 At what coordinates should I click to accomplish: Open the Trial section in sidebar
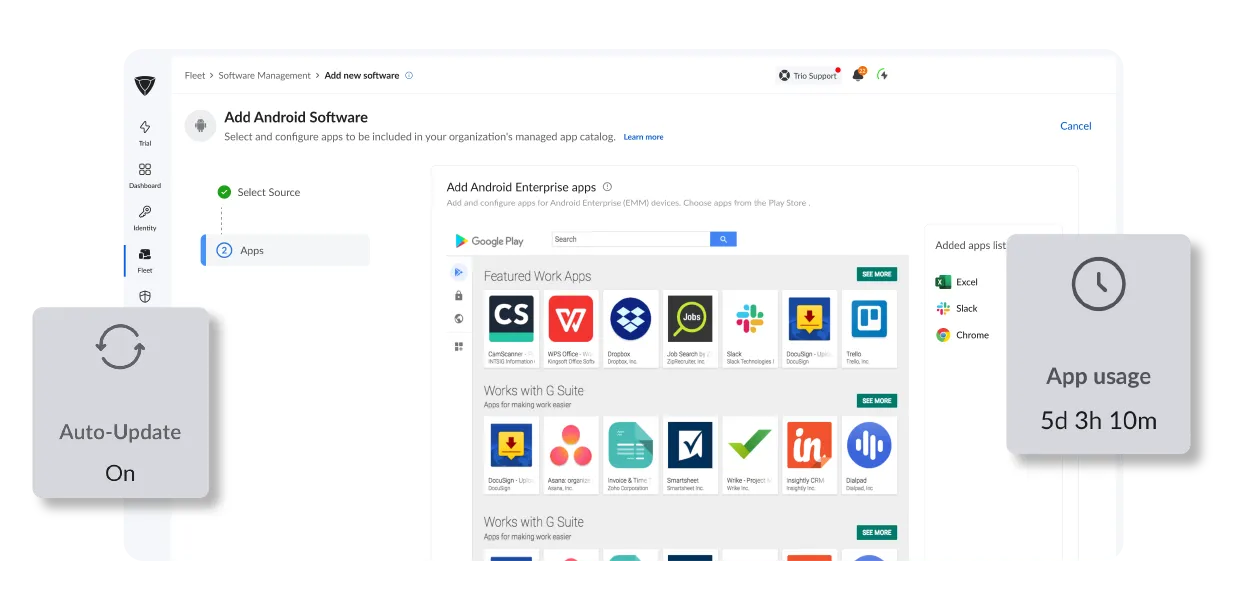145,133
